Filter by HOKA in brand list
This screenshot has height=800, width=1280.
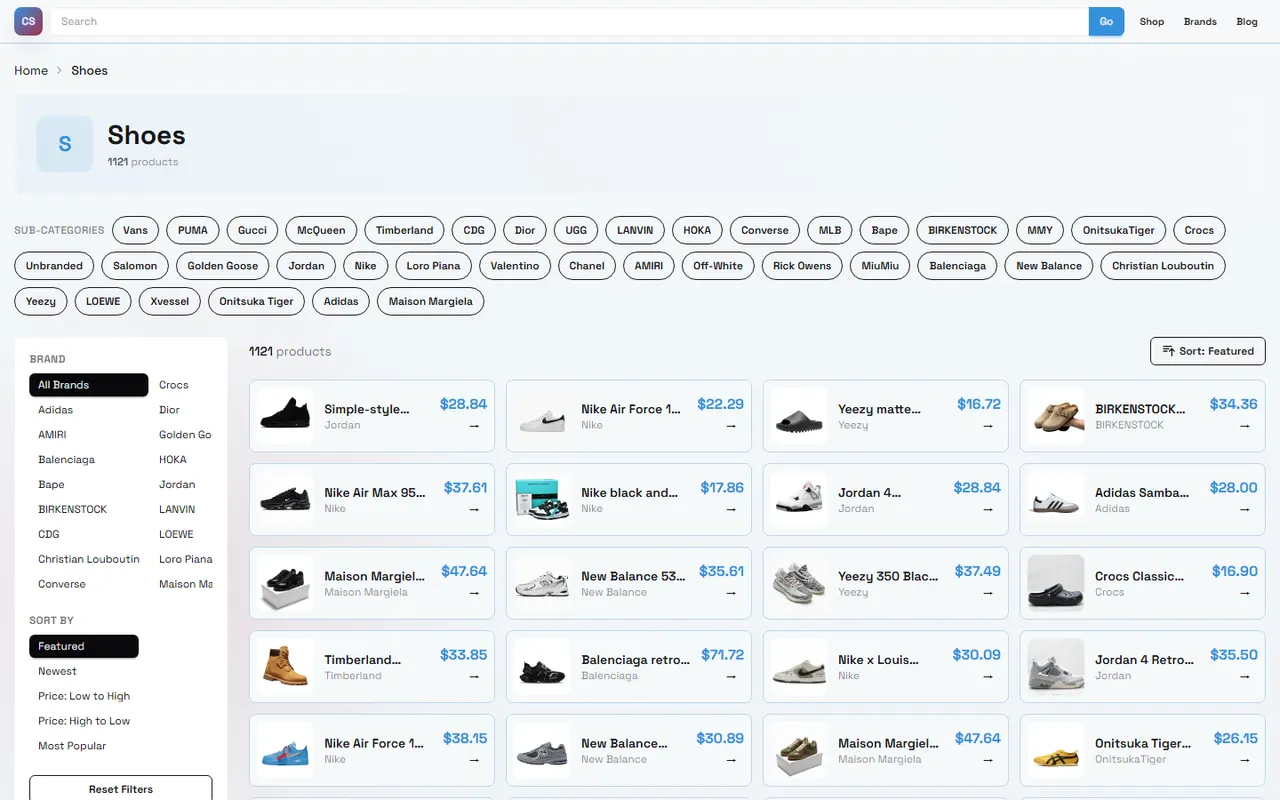tap(181, 460)
